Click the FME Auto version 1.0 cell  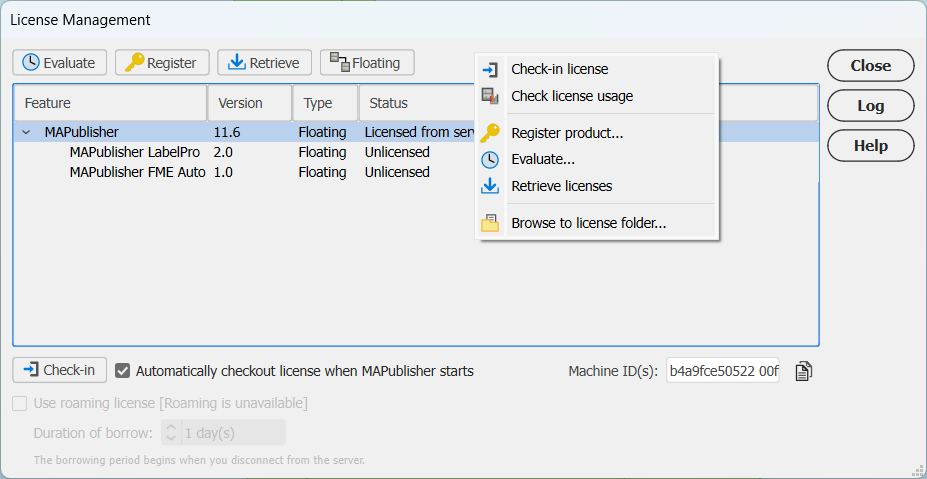(223, 172)
